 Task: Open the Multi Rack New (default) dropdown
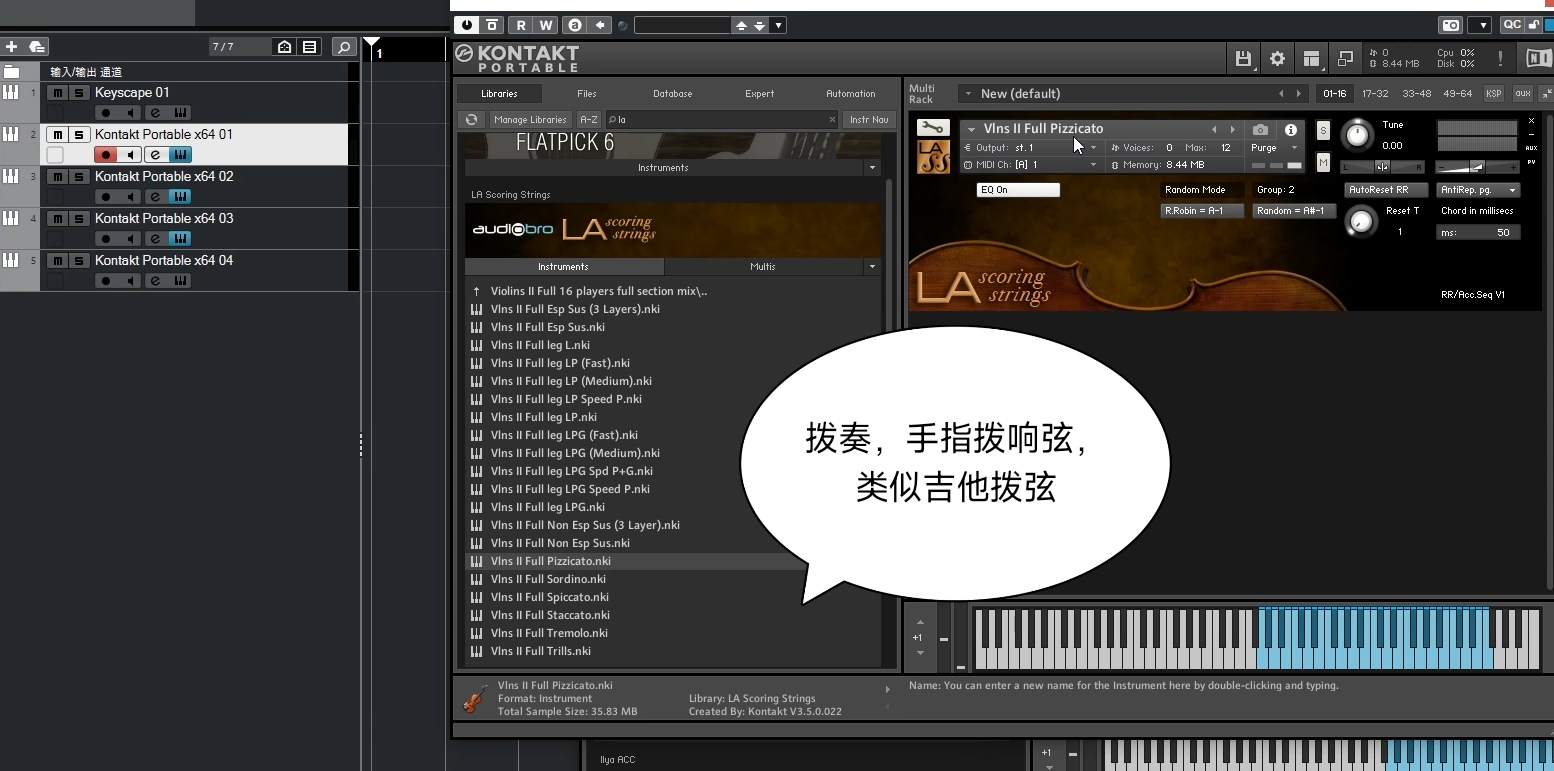coord(968,94)
